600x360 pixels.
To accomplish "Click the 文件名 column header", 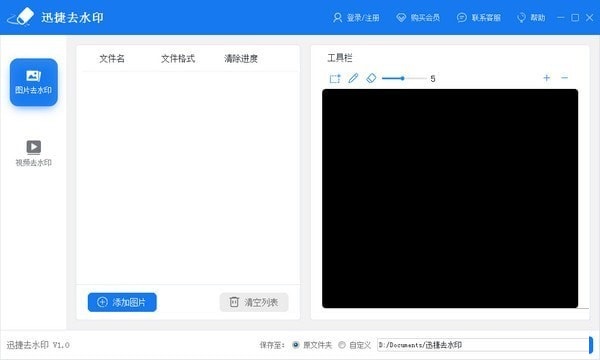I will (112, 59).
